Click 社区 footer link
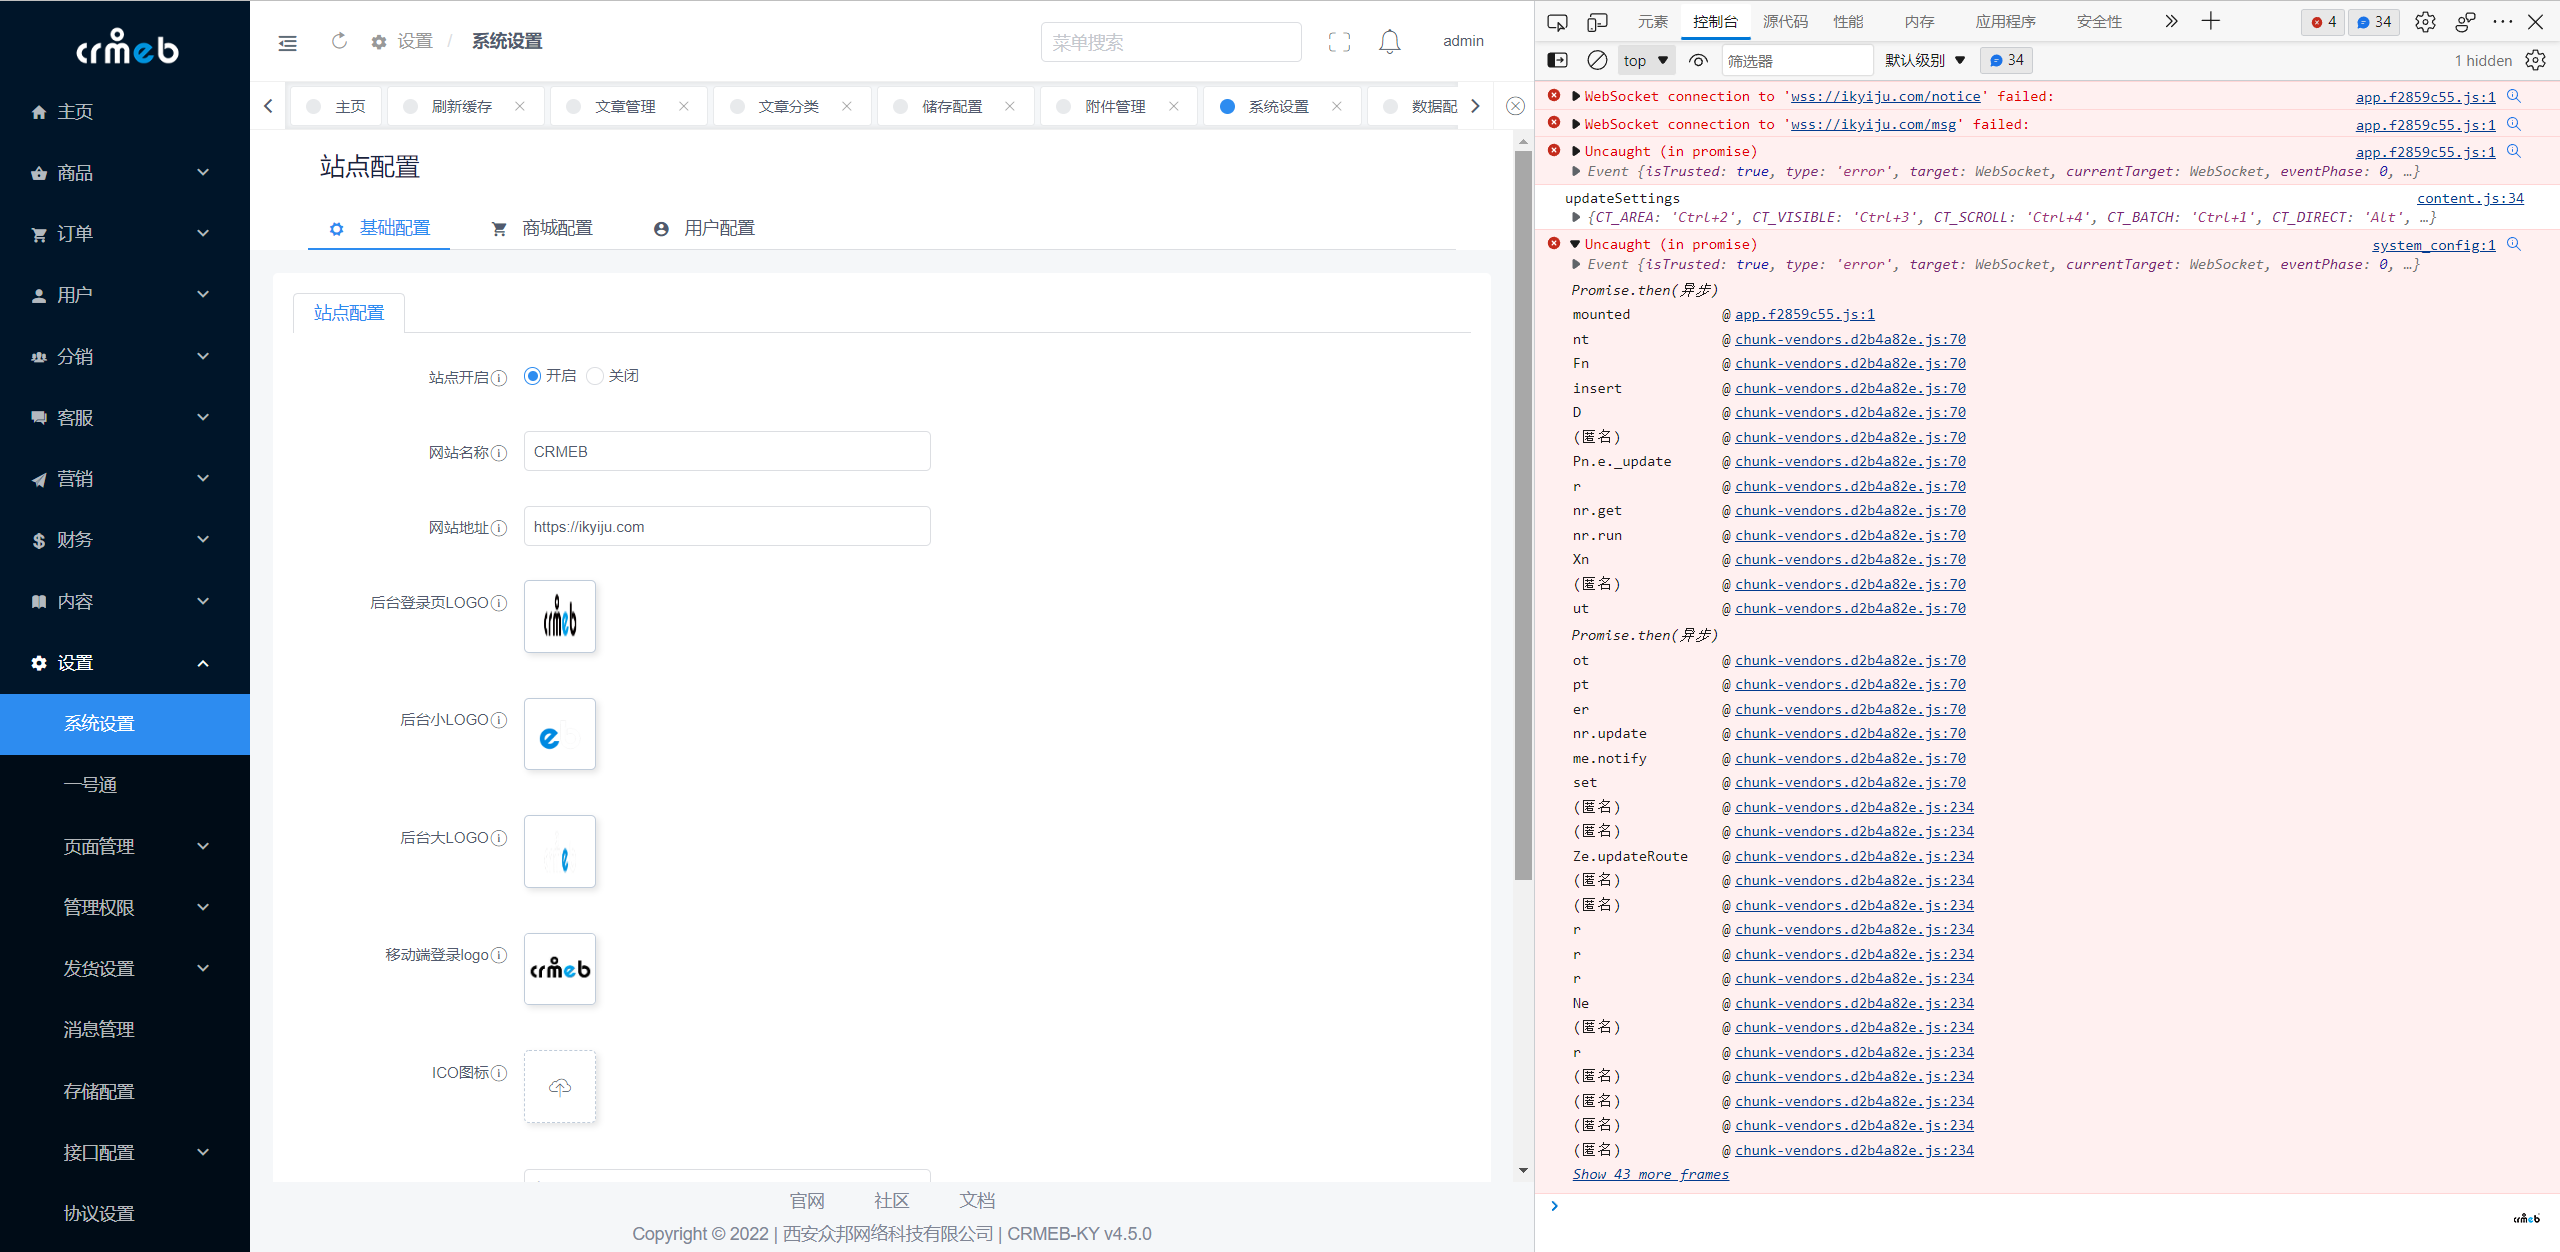Screen dimensions: 2560x1252 coord(891,1200)
